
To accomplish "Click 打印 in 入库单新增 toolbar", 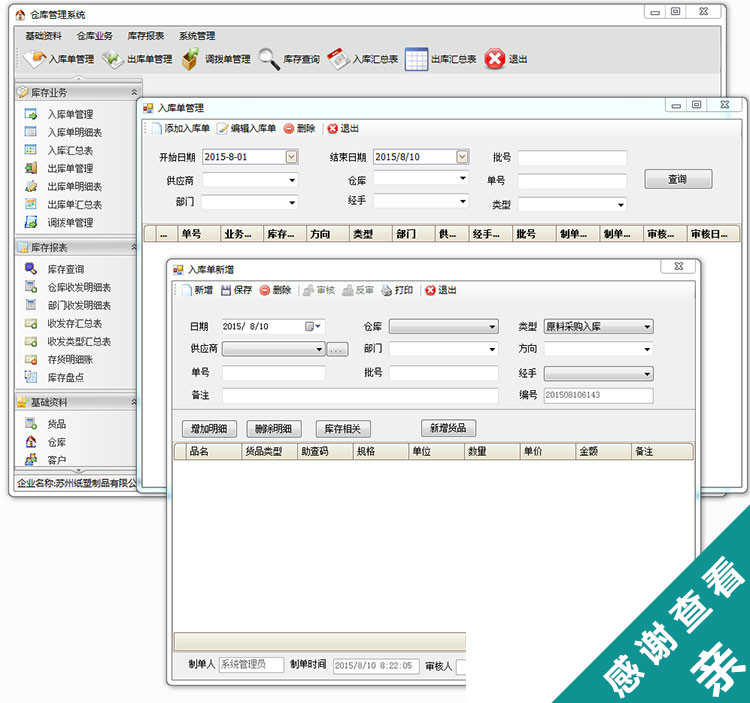I will pos(397,290).
